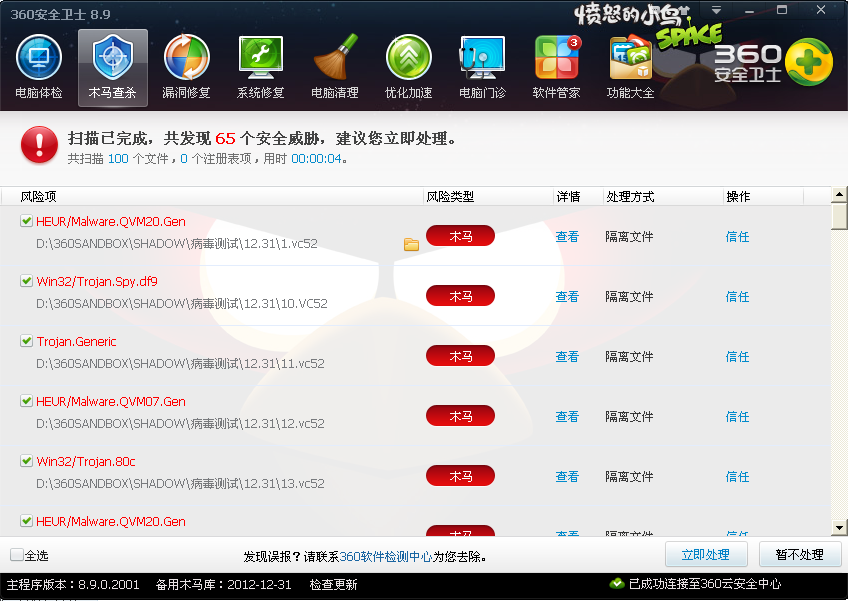Trust 信任 the Trojan.Generic item
Viewport: 848px width, 601px height.
[x=737, y=356]
